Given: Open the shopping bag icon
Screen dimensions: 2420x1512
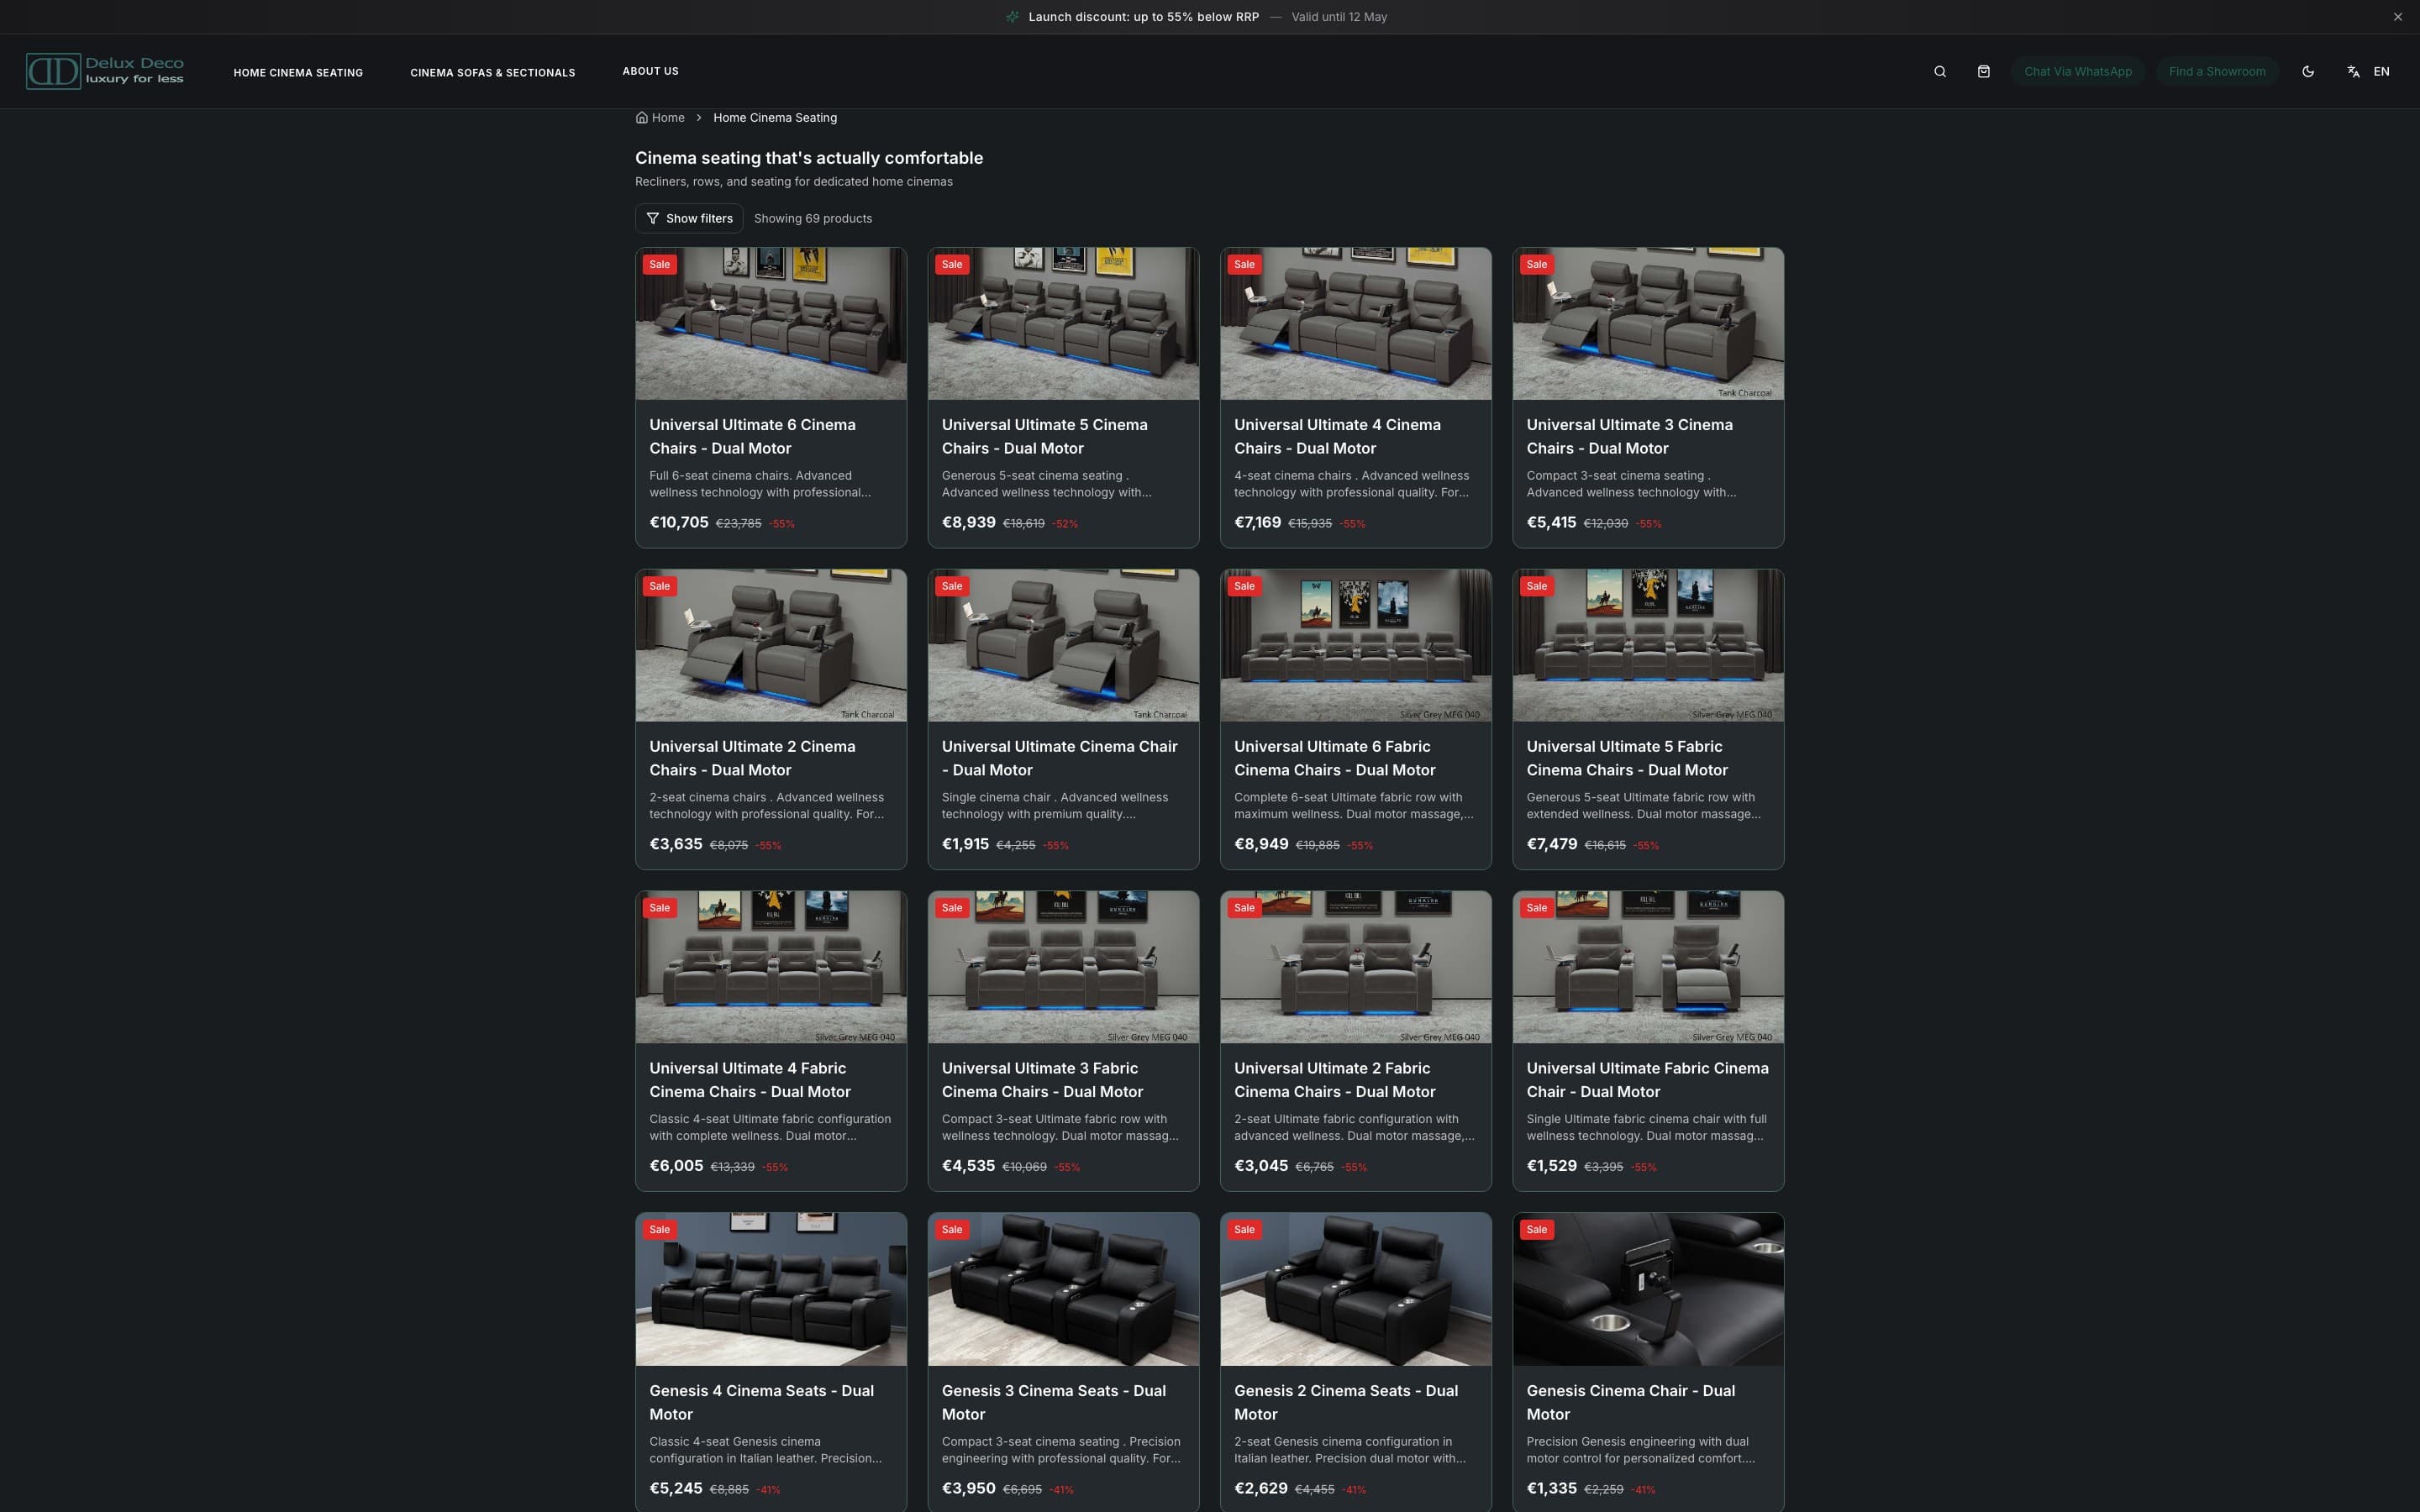Looking at the screenshot, I should (x=1984, y=71).
